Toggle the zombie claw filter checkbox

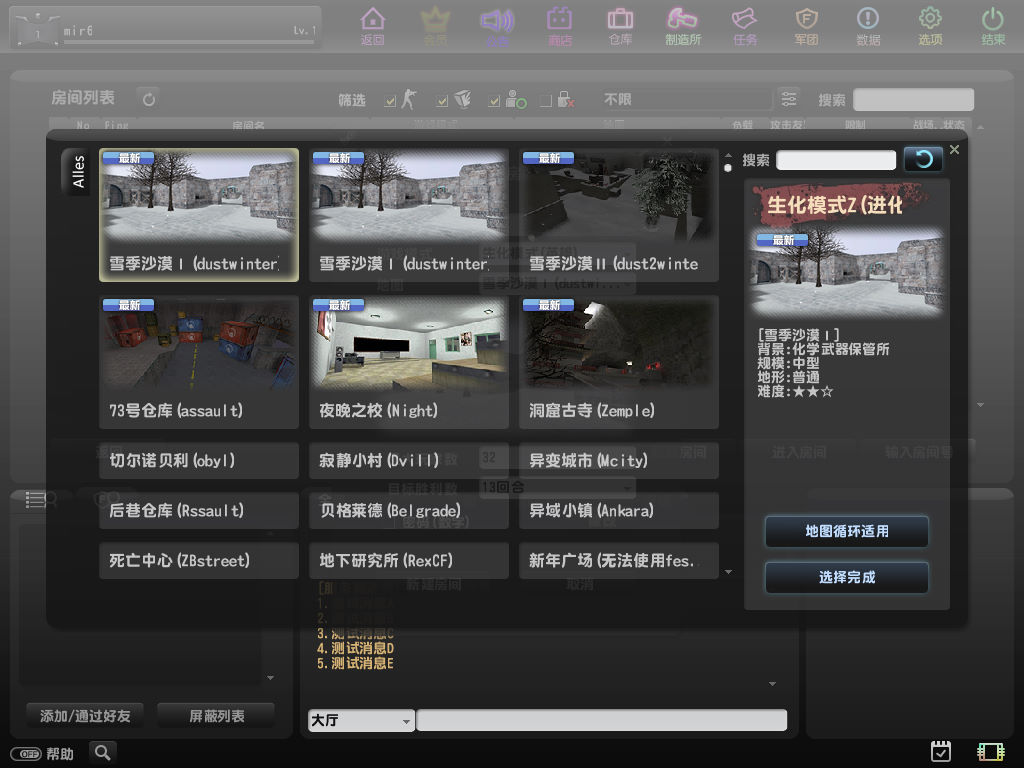(443, 101)
